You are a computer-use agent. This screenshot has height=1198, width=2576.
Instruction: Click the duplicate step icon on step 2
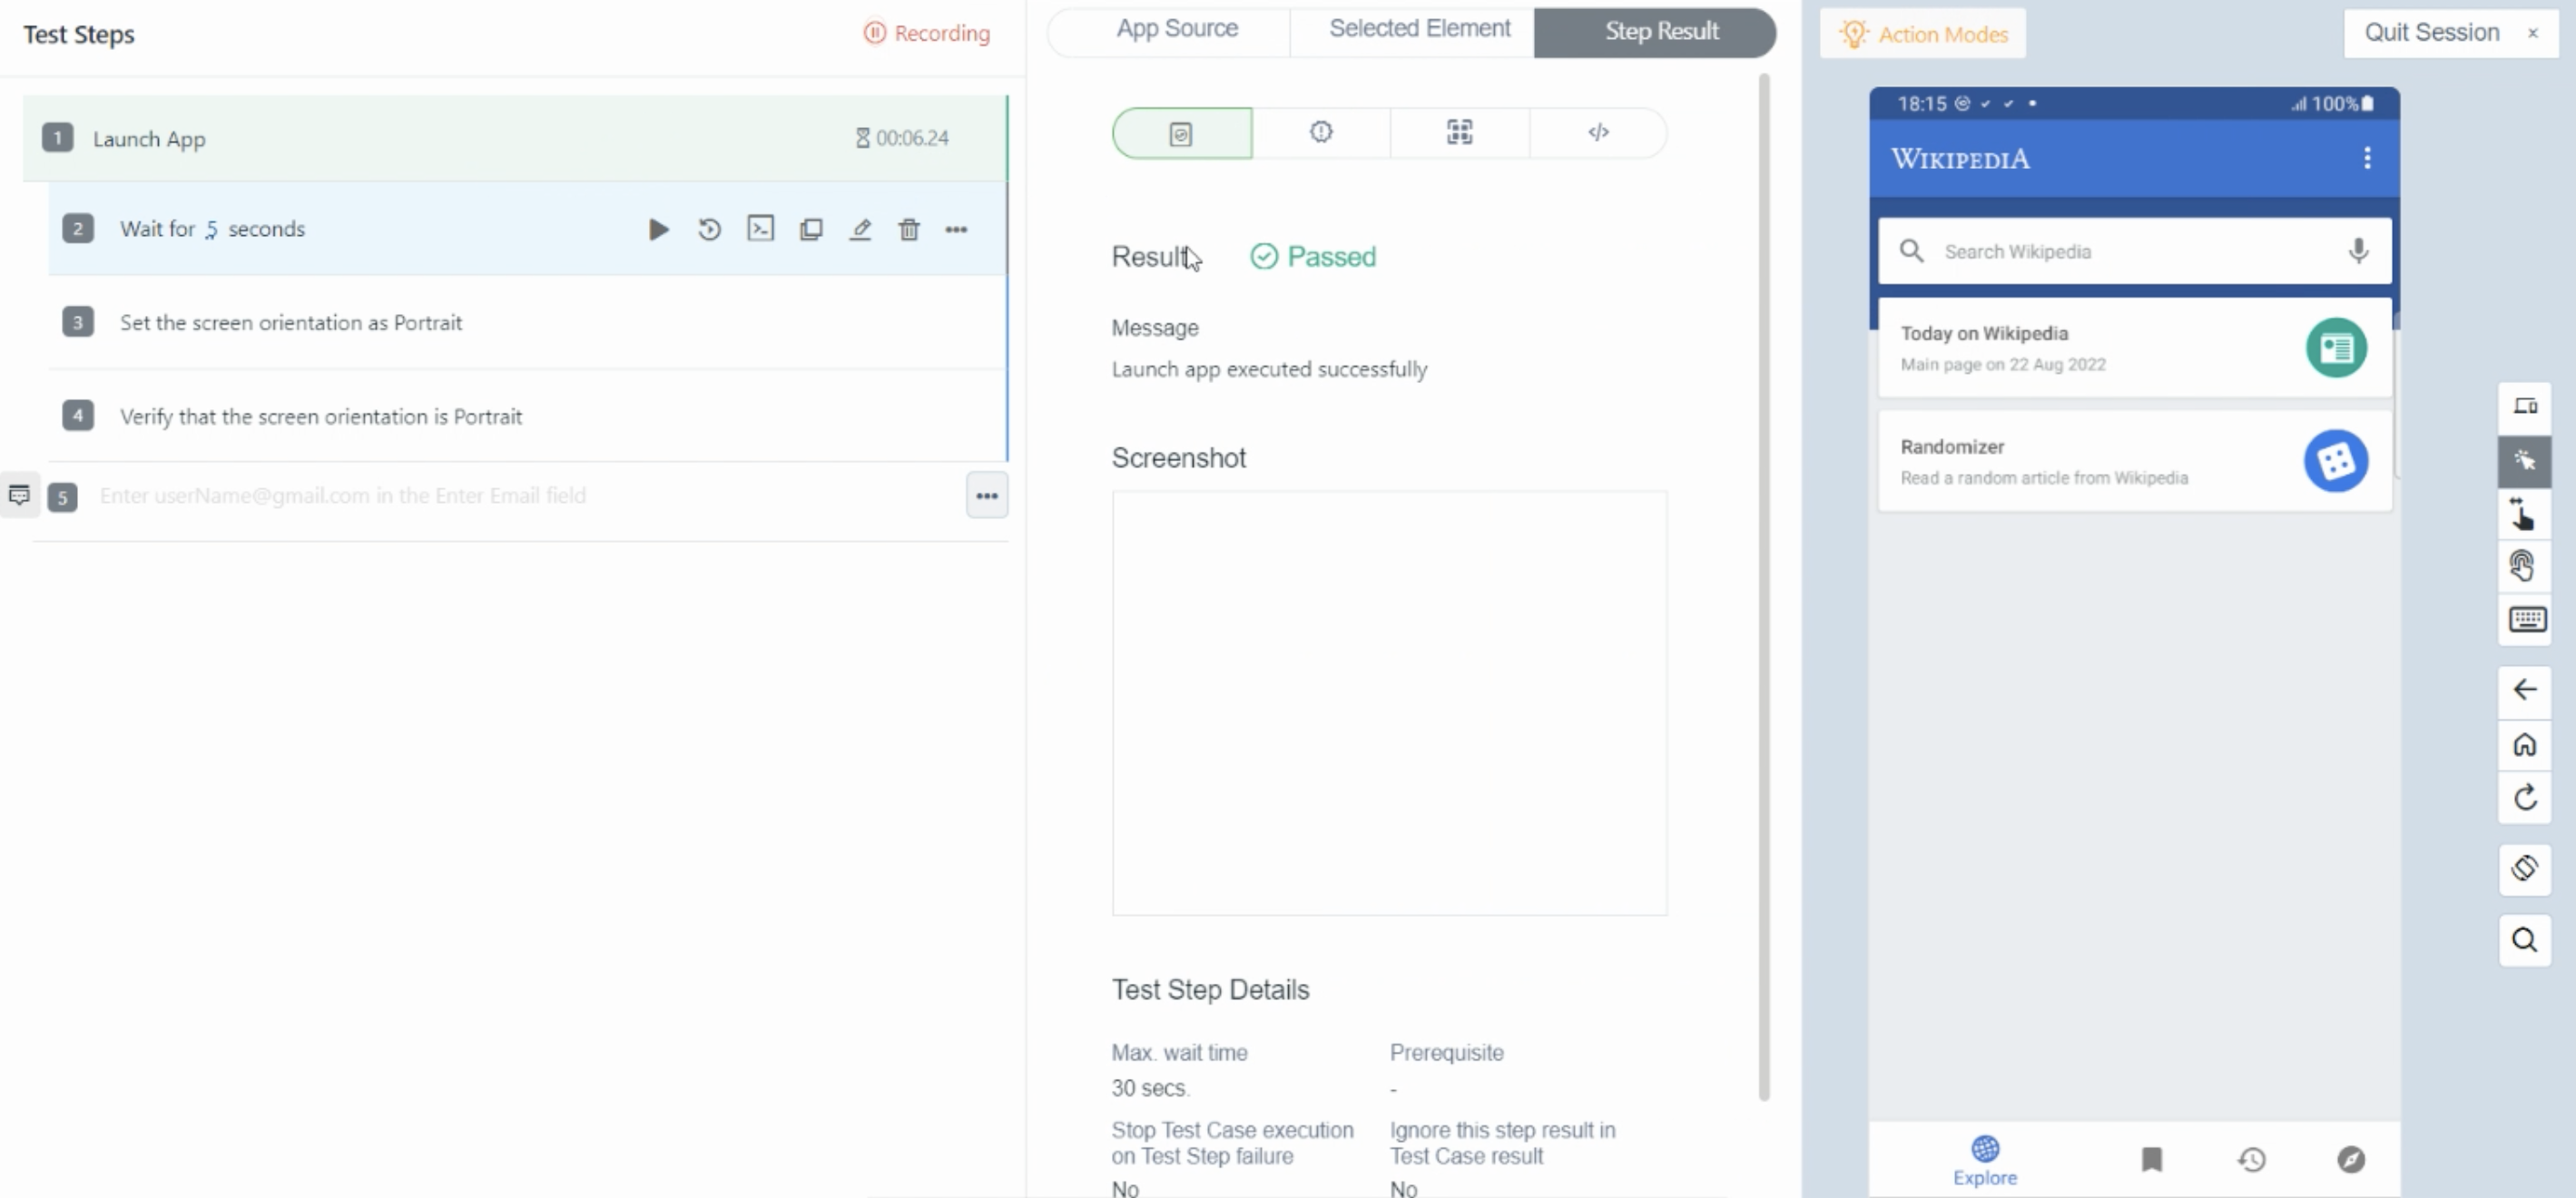[811, 230]
